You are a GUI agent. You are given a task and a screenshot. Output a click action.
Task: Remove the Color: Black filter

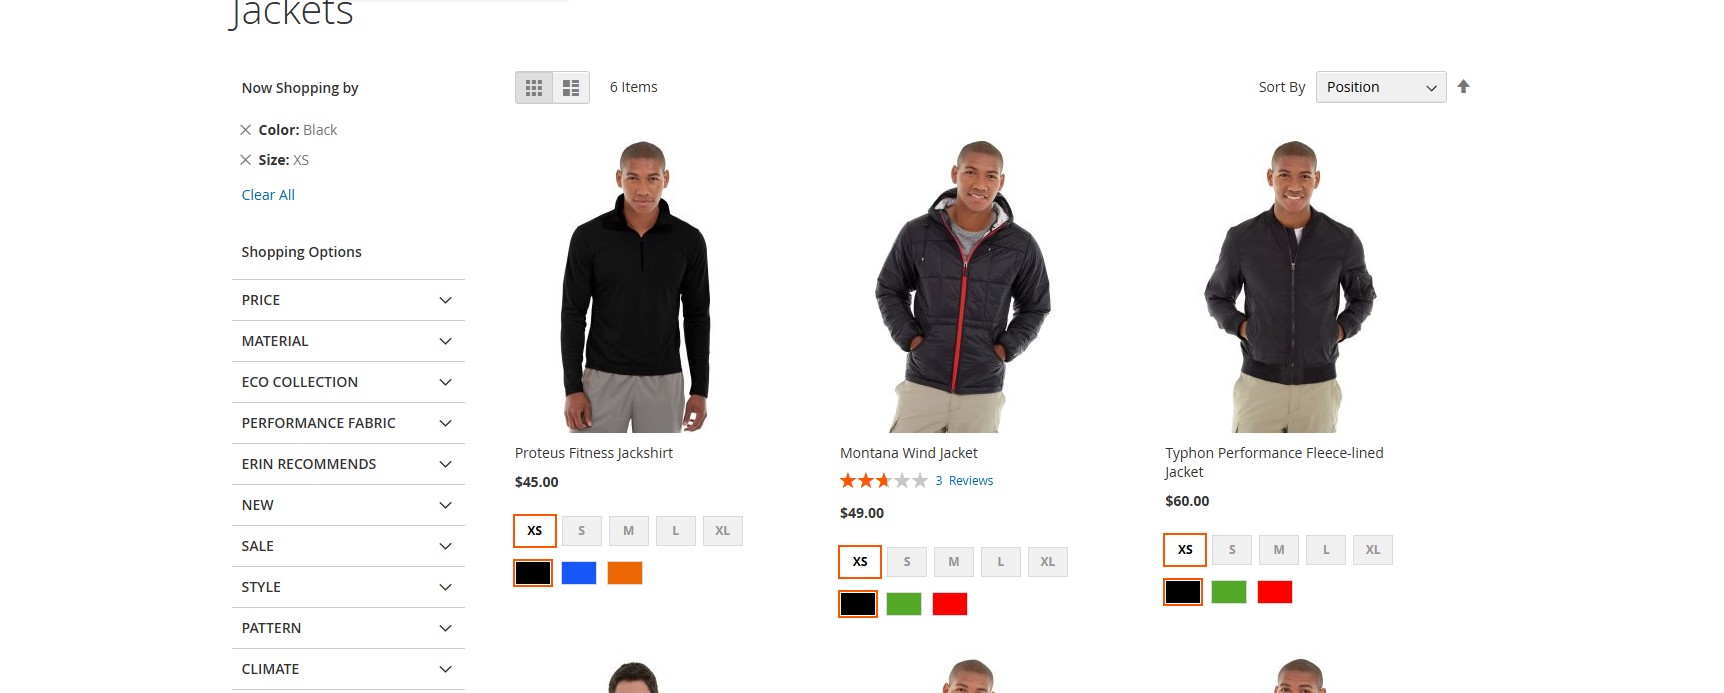click(x=246, y=130)
